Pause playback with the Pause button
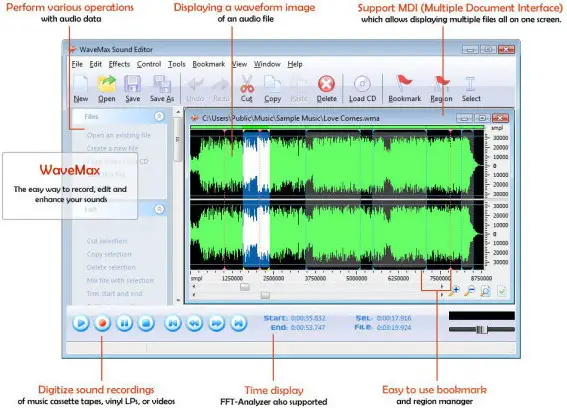The height and width of the screenshot is (408, 567). tap(124, 323)
